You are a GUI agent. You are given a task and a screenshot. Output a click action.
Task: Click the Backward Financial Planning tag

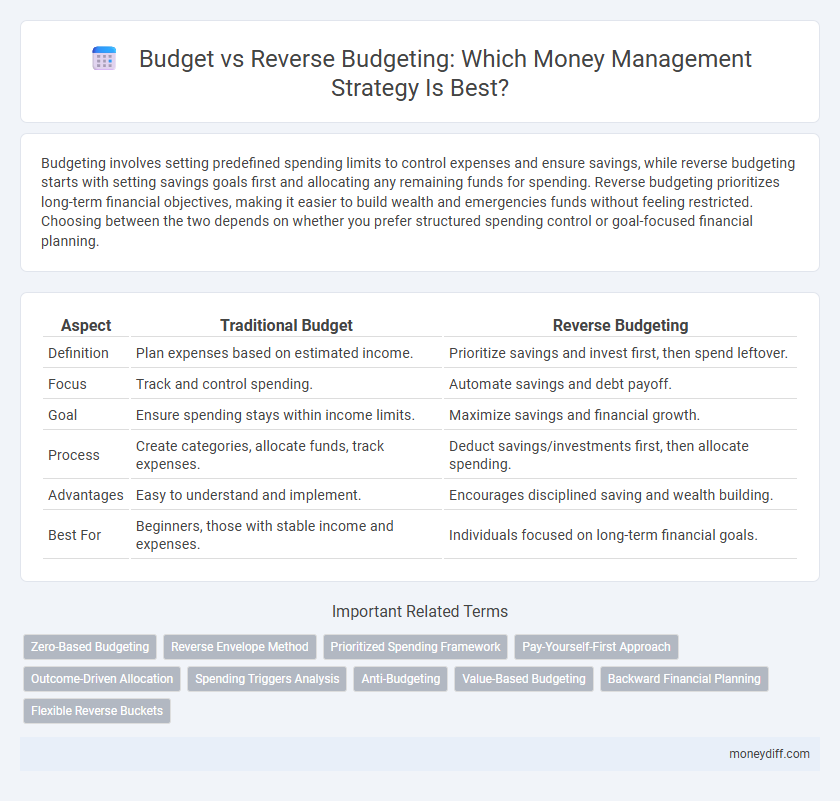point(684,679)
